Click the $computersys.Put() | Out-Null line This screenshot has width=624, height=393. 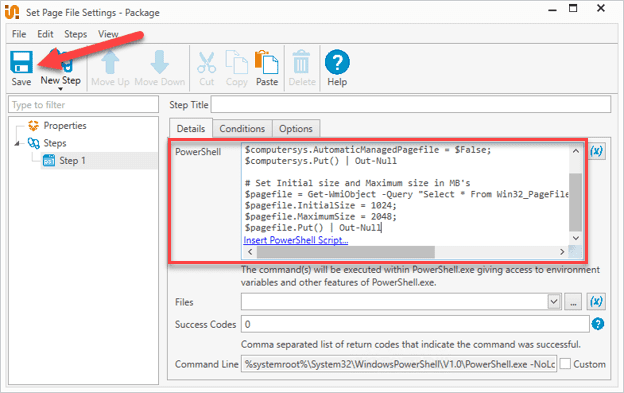[321, 161]
